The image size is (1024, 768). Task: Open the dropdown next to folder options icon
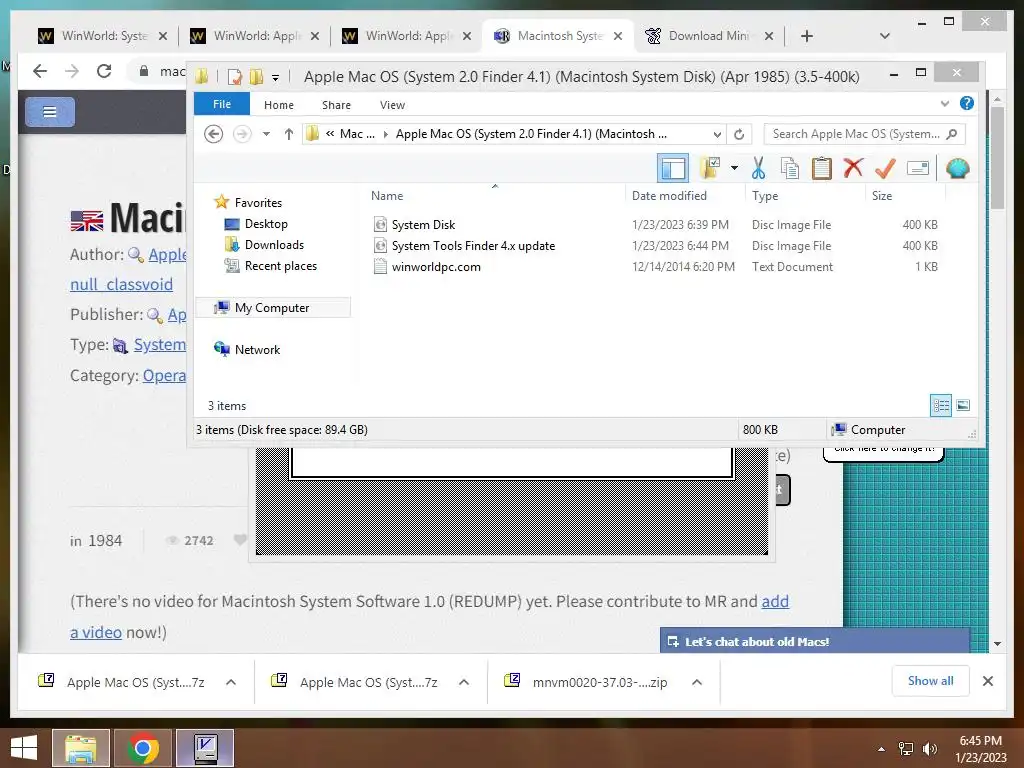(x=735, y=168)
